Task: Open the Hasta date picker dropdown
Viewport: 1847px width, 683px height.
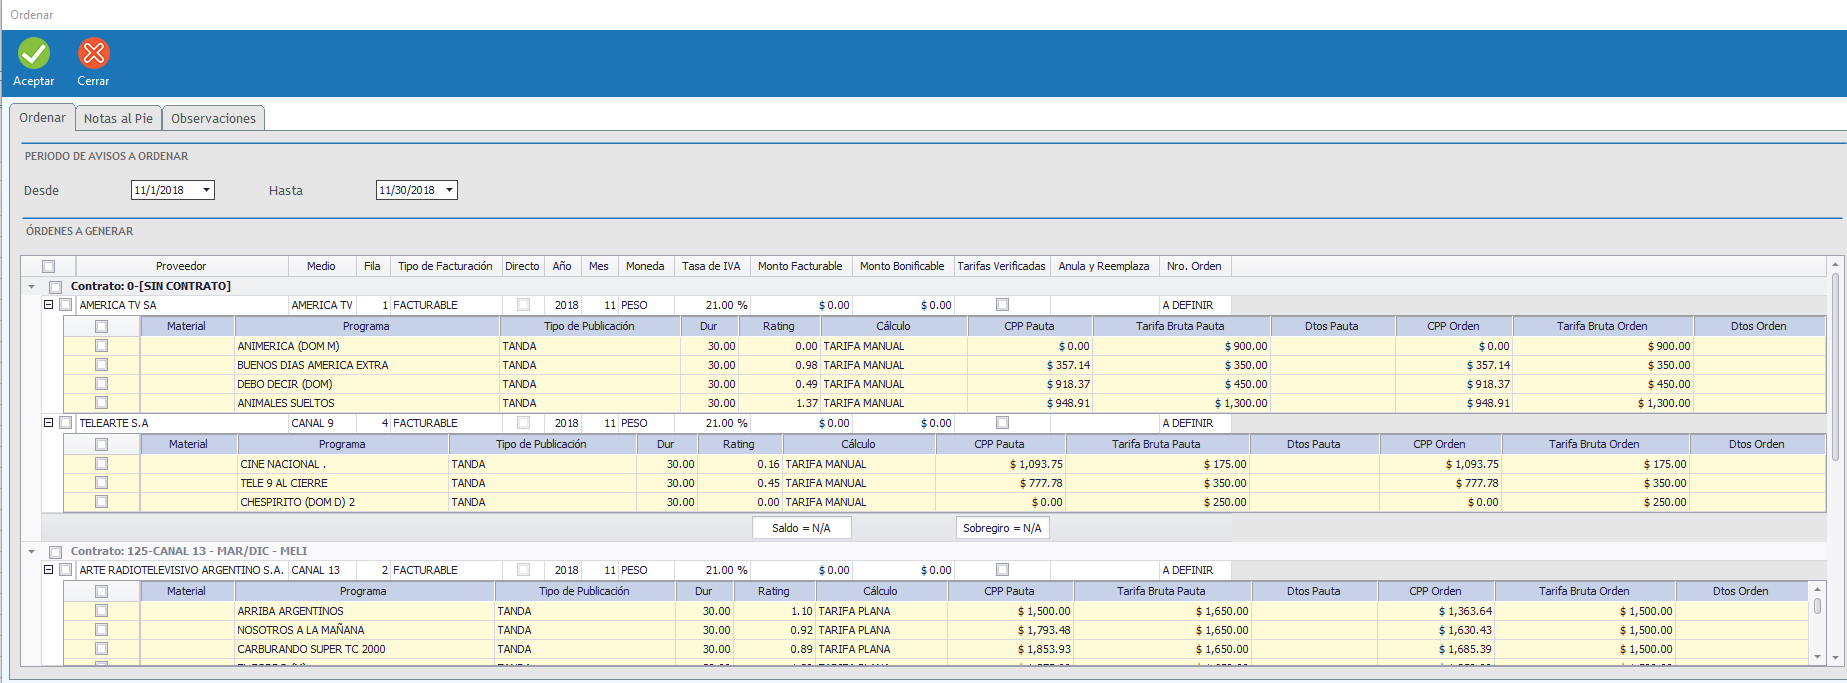Action: 449,190
